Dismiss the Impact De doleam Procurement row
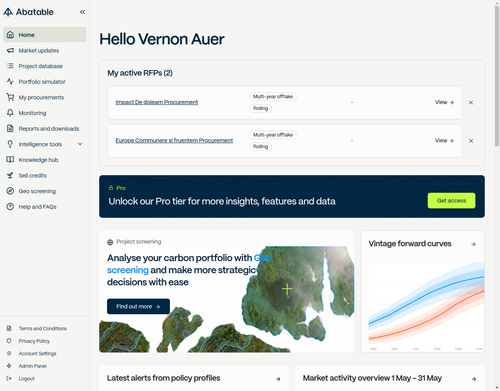The height and width of the screenshot is (391, 500). click(471, 103)
